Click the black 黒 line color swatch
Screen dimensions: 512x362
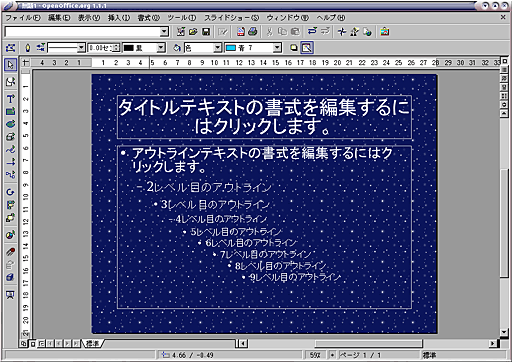129,48
